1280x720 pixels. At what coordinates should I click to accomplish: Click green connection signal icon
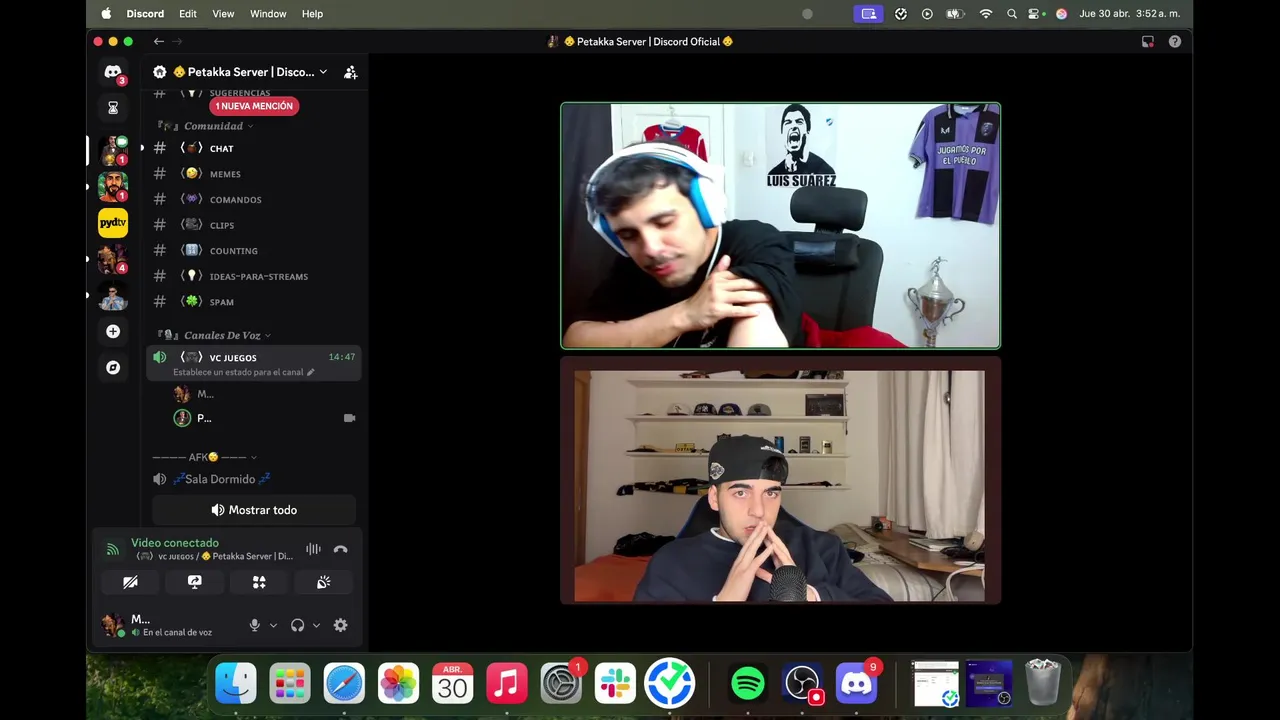pyautogui.click(x=113, y=549)
